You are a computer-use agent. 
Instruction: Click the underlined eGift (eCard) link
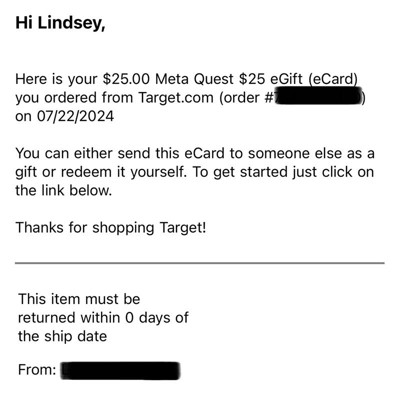coord(314,79)
